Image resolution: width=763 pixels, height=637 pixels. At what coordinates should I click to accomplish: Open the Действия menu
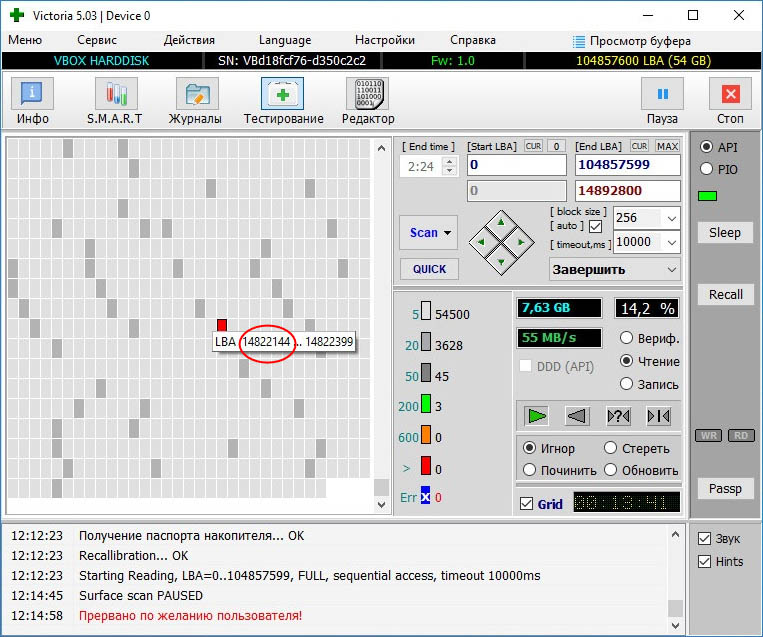[189, 40]
